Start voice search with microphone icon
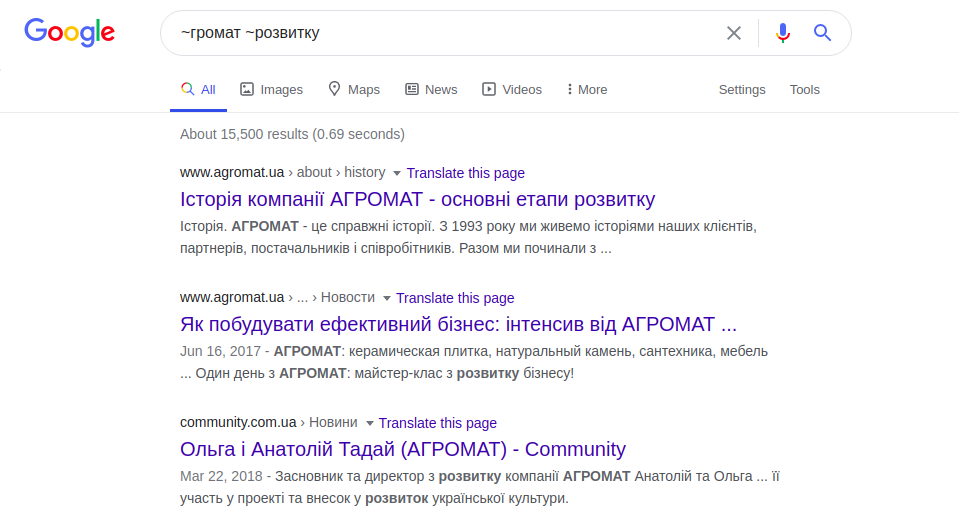Image resolution: width=959 pixels, height=527 pixels. tap(783, 33)
